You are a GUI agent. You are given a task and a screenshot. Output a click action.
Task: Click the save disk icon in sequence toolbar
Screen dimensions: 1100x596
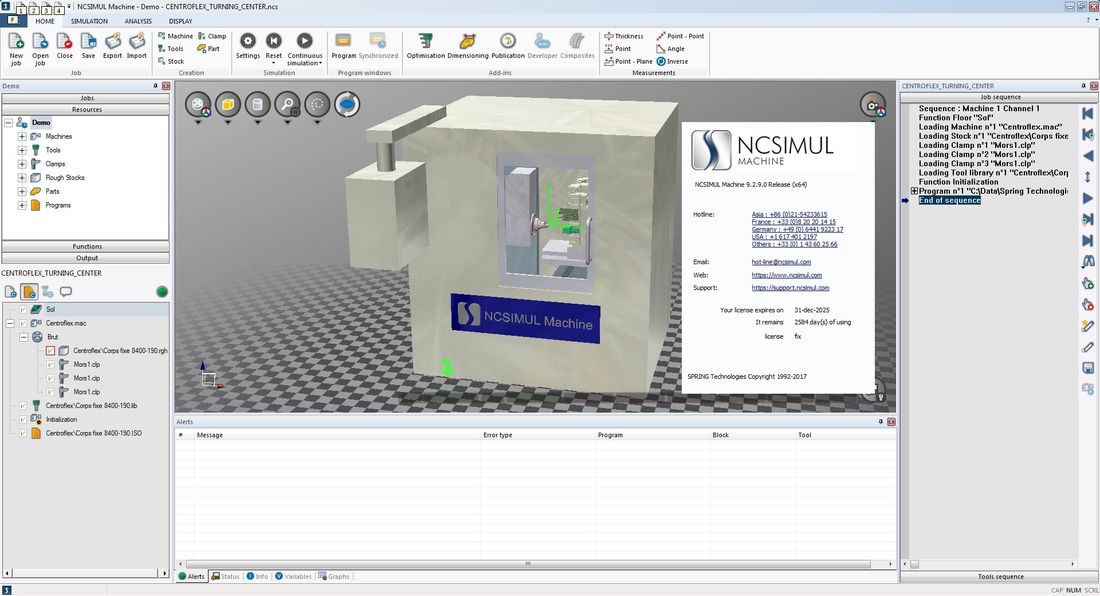pyautogui.click(x=1087, y=368)
